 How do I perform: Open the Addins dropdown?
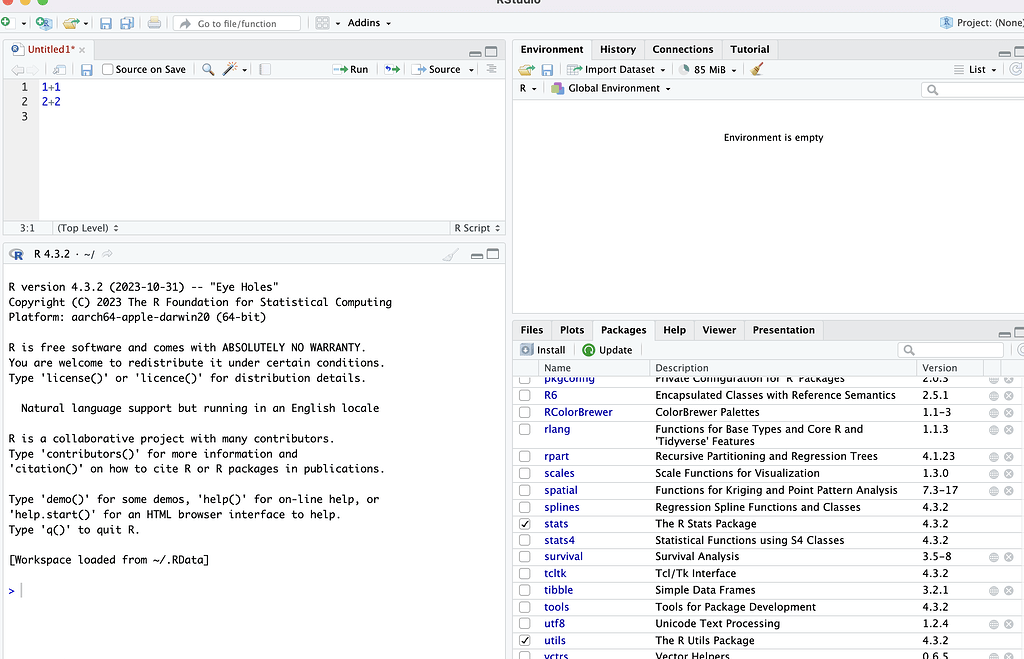coord(369,23)
